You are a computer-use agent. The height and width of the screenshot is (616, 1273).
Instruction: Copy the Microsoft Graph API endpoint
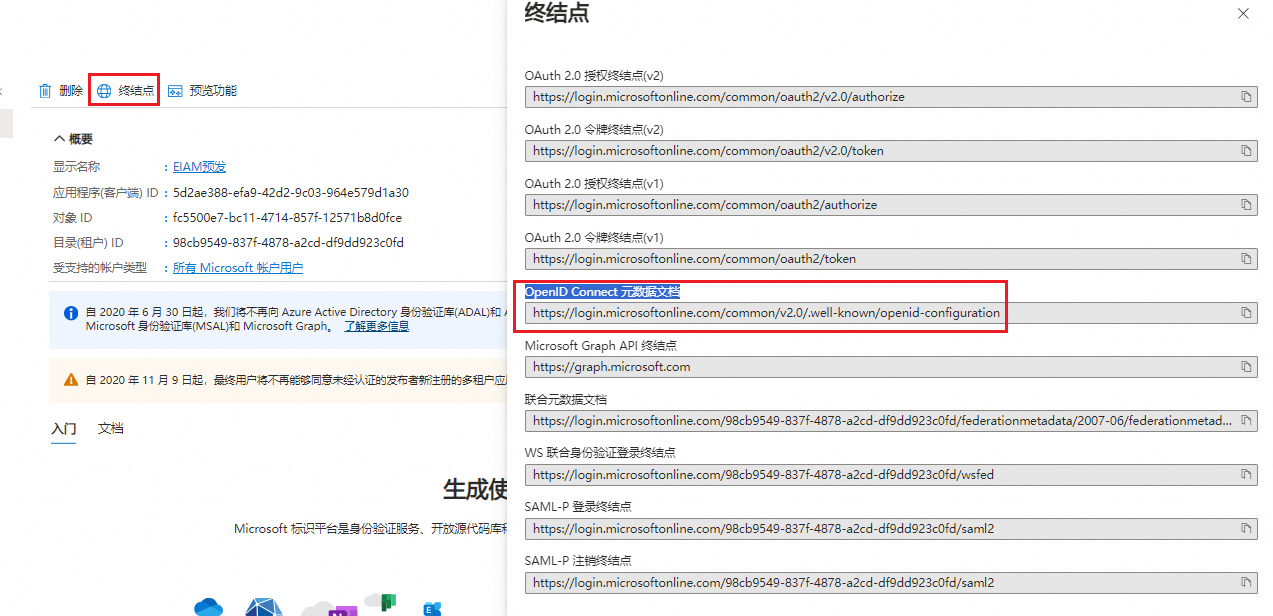1246,367
